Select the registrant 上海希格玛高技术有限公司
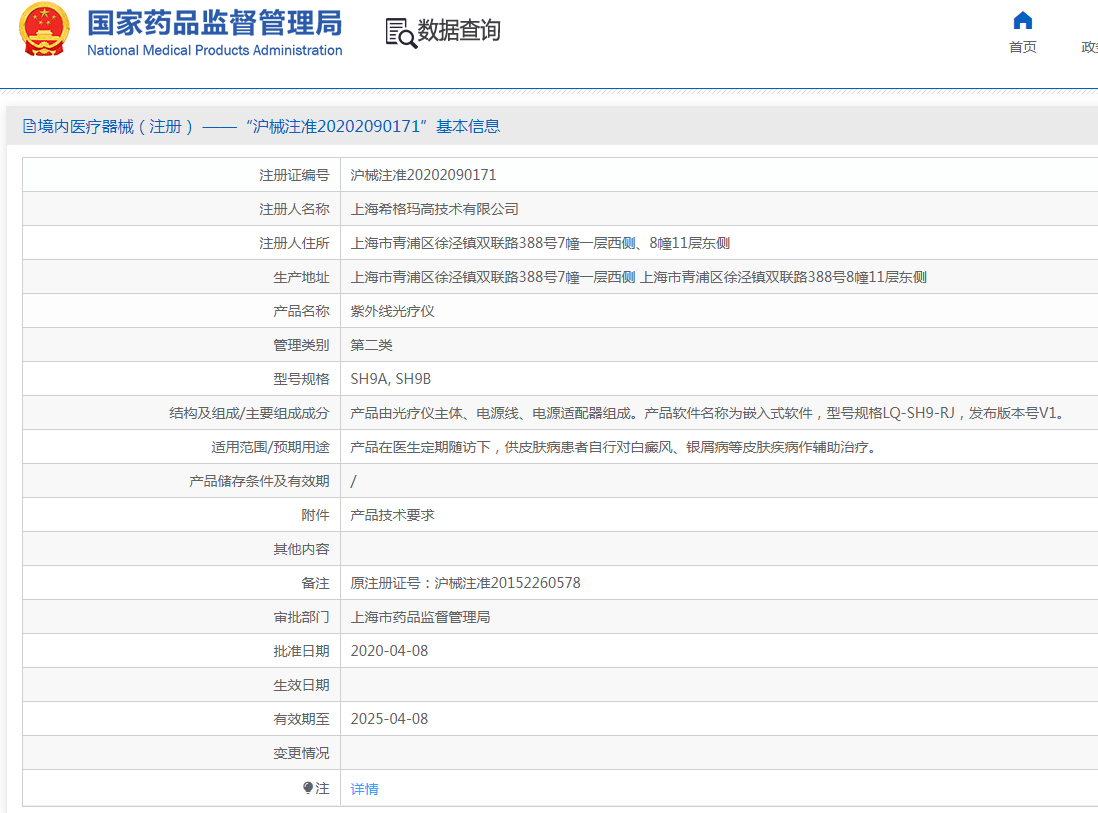1098x813 pixels. pyautogui.click(x=434, y=209)
